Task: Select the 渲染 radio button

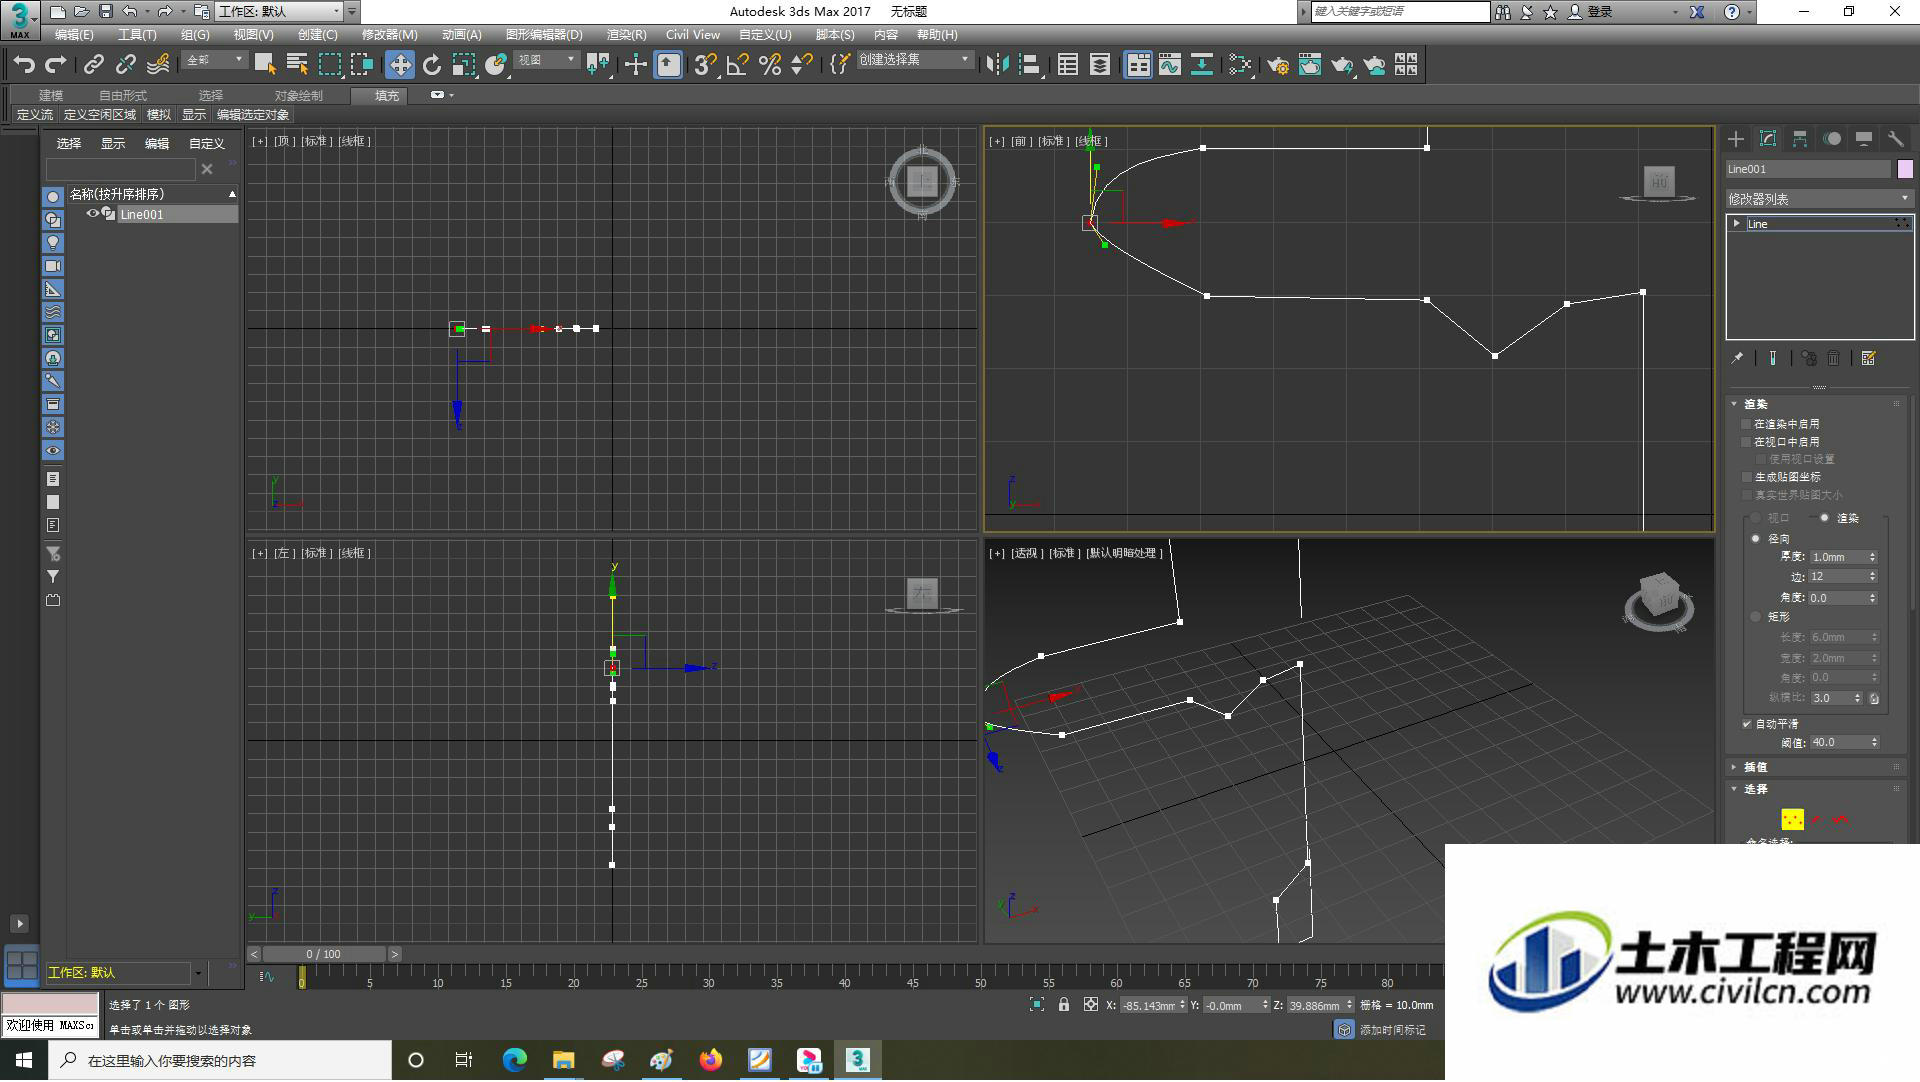Action: coord(1825,518)
